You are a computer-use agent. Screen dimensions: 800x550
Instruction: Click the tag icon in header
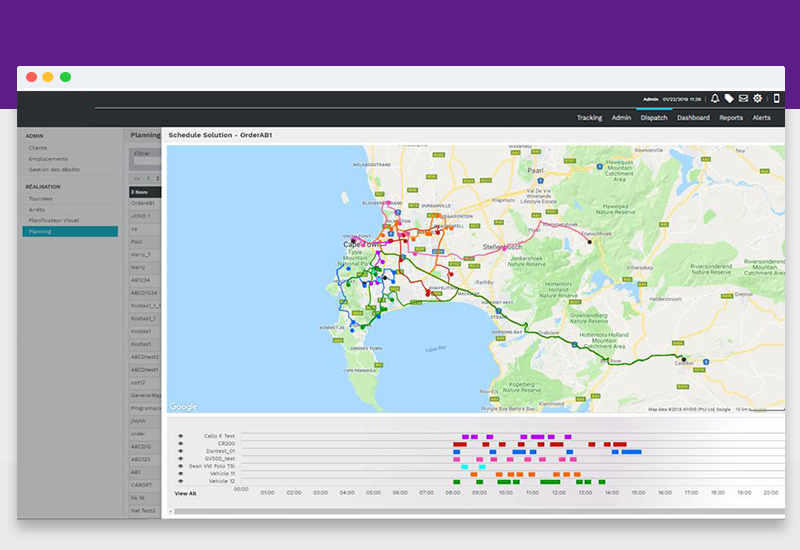(x=729, y=98)
